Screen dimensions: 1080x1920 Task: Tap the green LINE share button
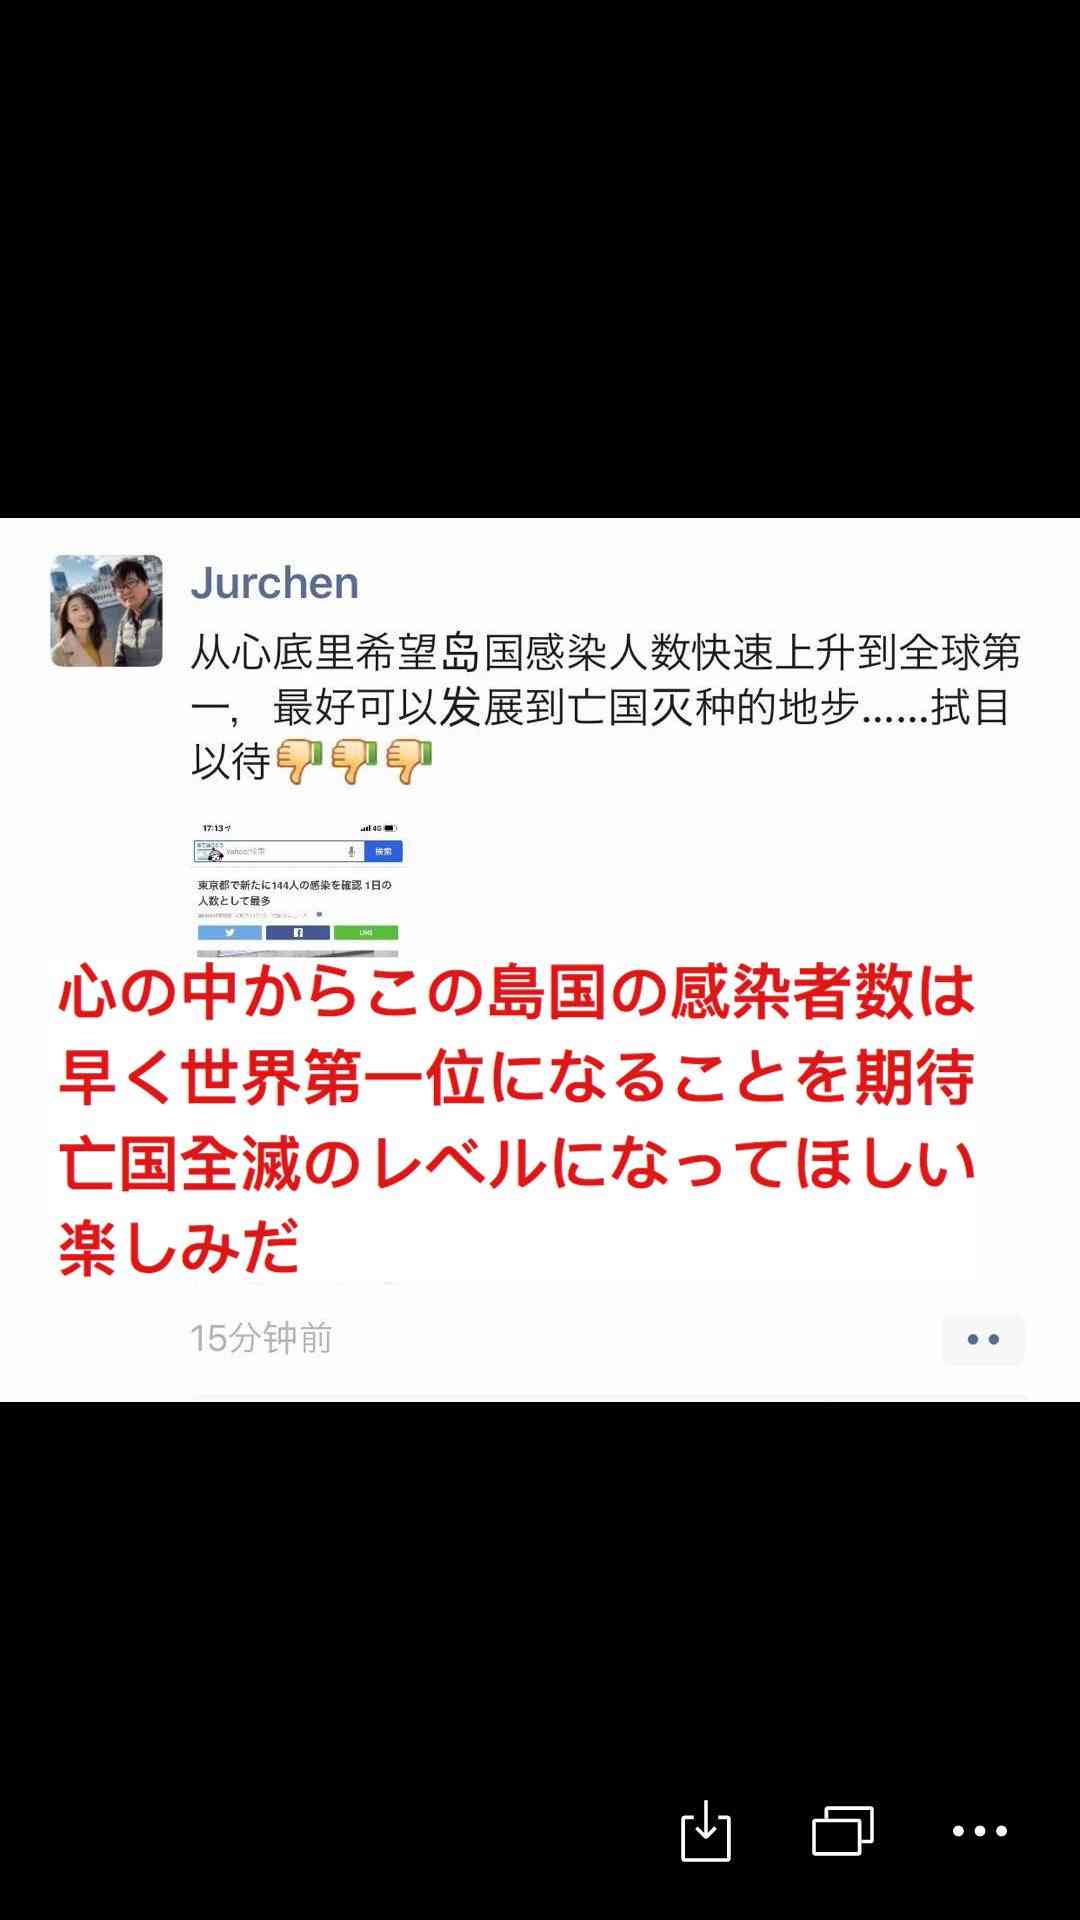click(x=365, y=932)
